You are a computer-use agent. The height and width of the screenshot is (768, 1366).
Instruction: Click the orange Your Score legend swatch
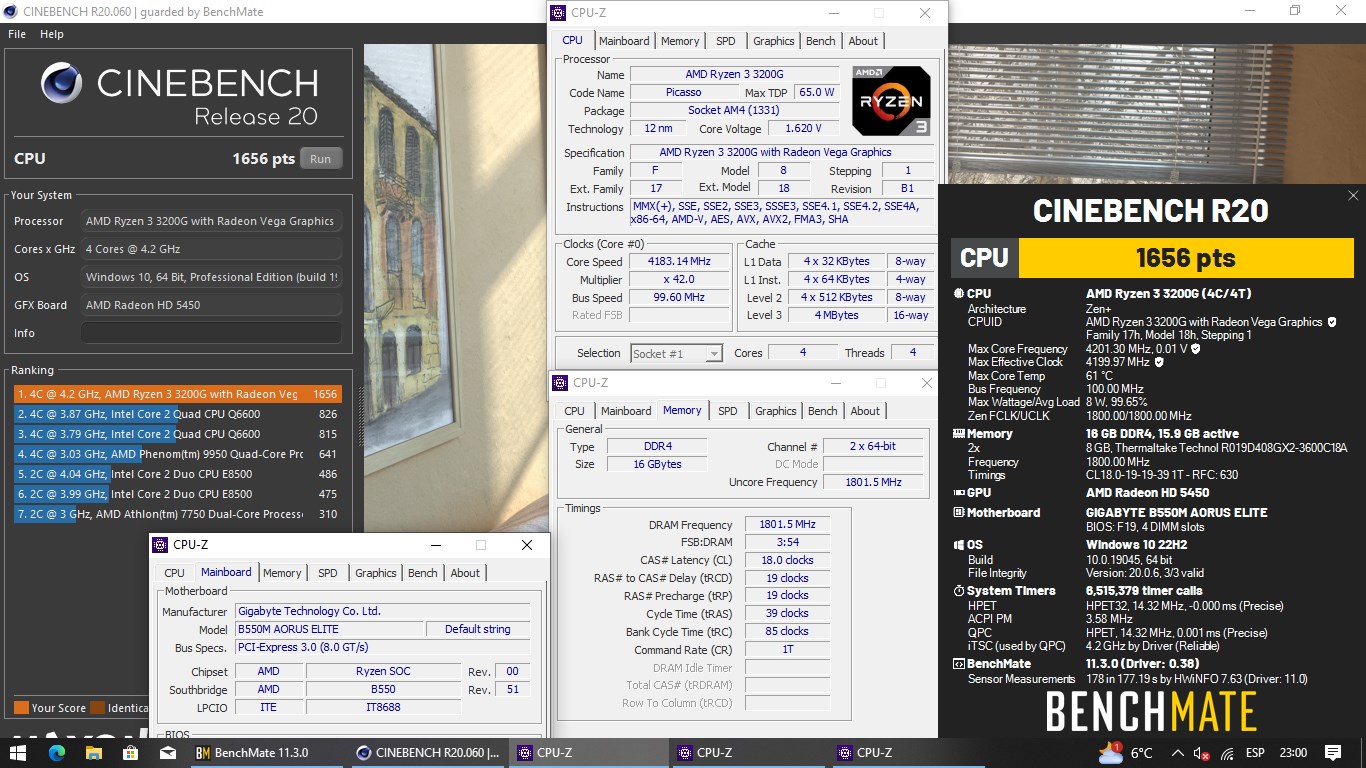click(20, 708)
